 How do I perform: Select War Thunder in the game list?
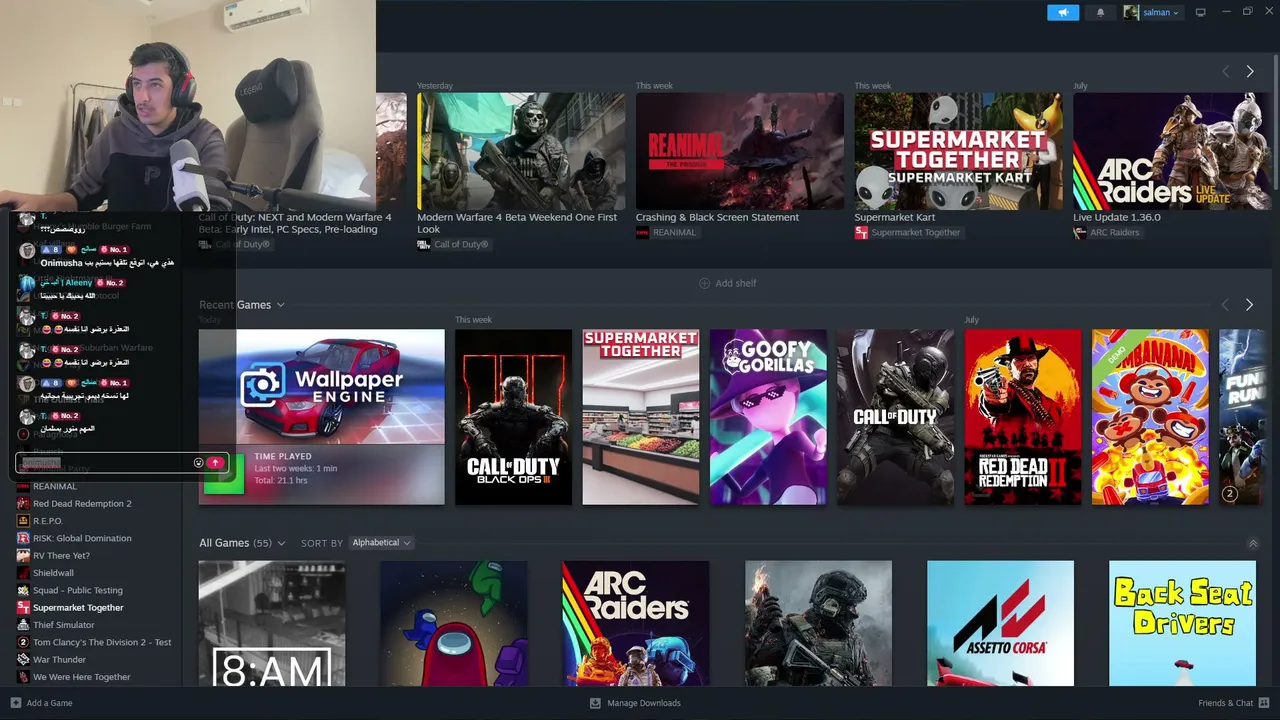[60, 660]
